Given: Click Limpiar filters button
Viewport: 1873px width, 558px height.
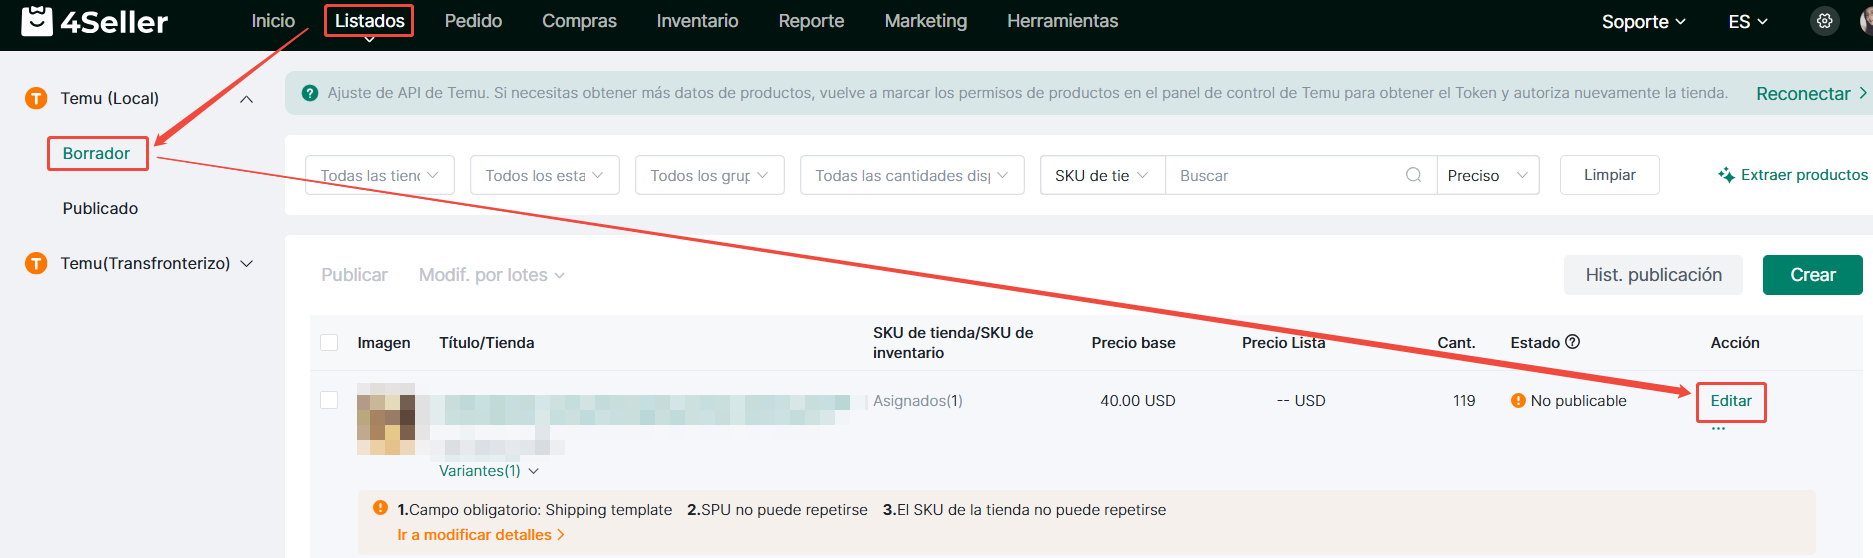Looking at the screenshot, I should [x=1609, y=175].
